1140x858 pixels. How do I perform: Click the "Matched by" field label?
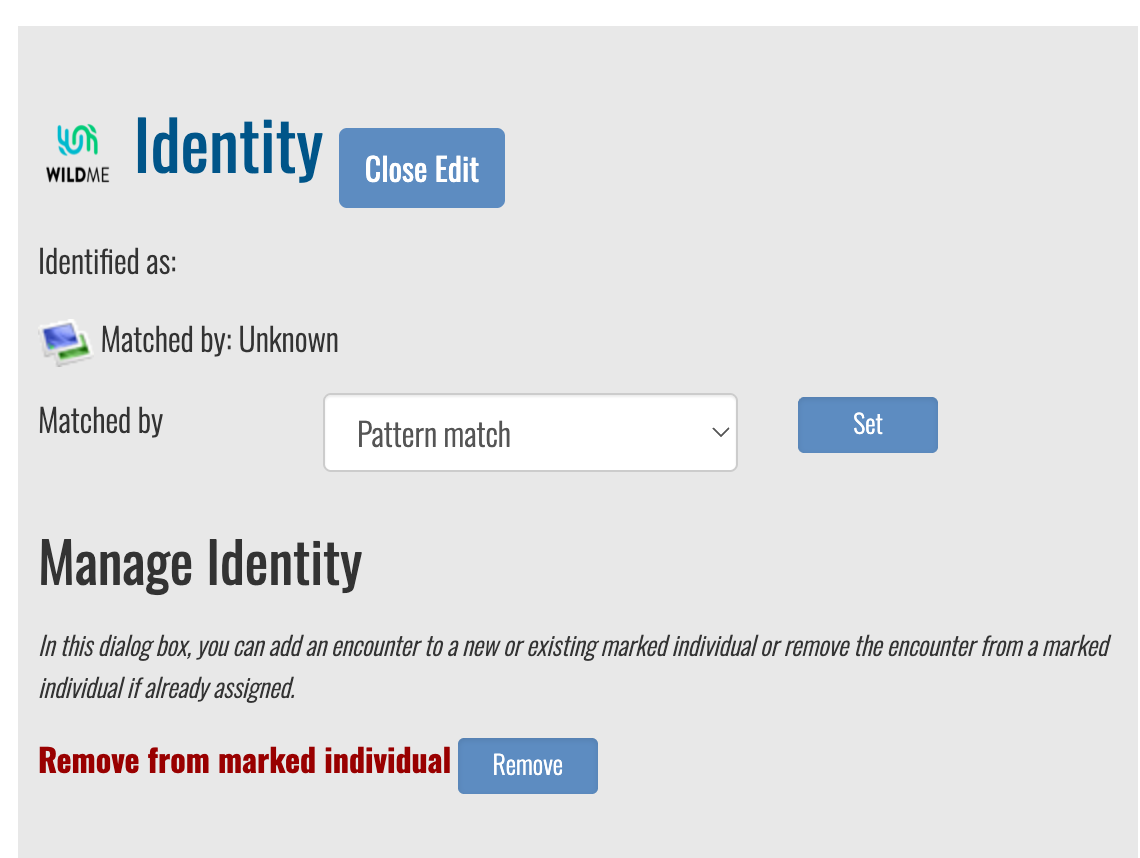pos(101,421)
